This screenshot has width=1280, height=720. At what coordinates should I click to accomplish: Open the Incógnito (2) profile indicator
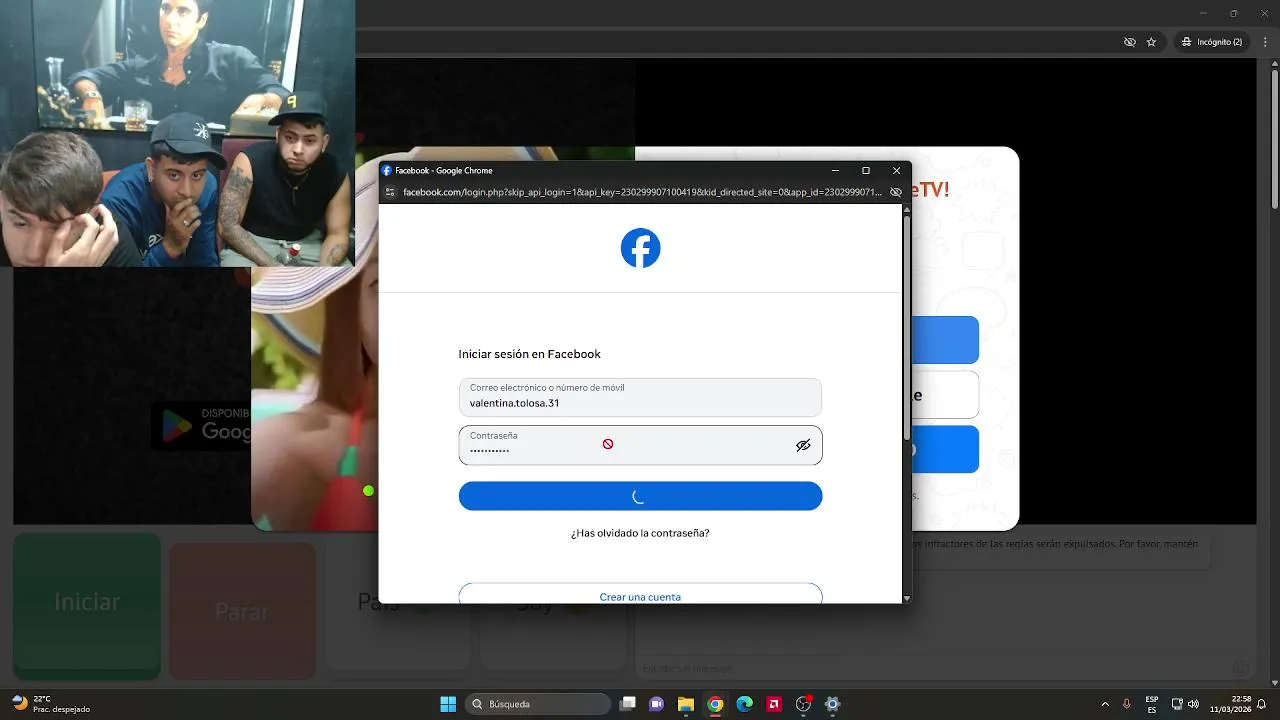point(1211,42)
